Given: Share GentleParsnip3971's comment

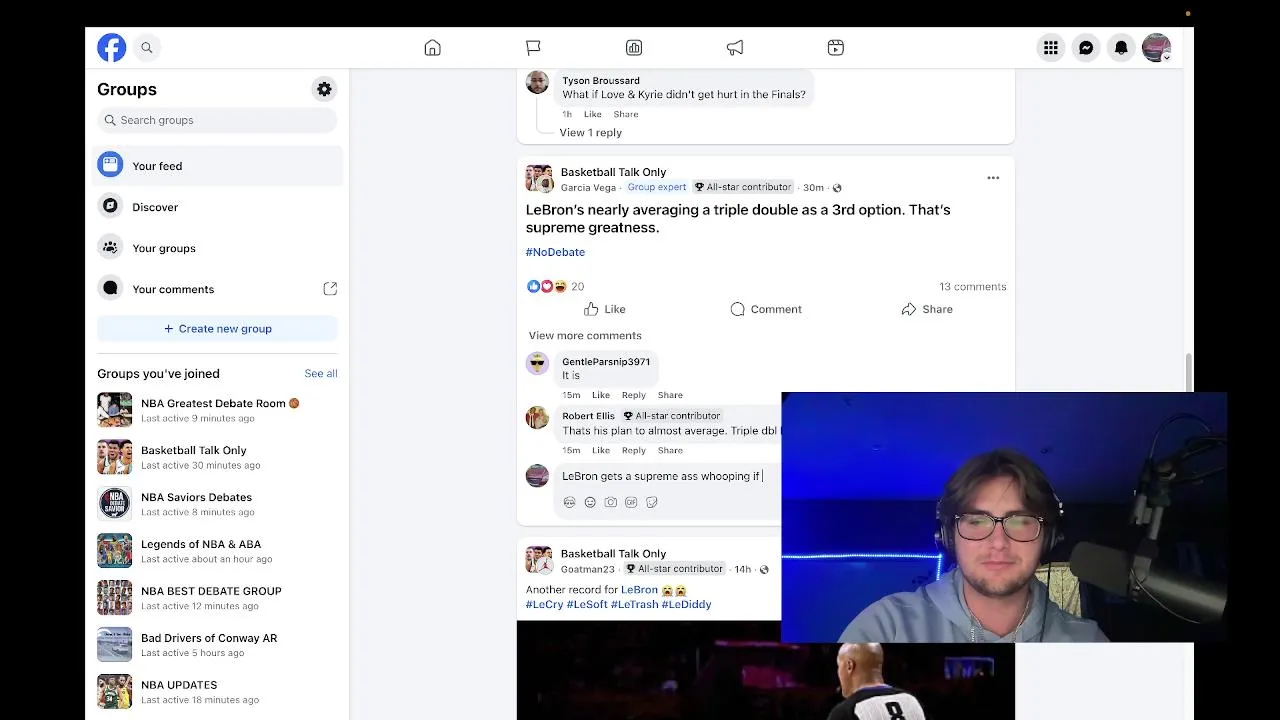Looking at the screenshot, I should (x=670, y=395).
